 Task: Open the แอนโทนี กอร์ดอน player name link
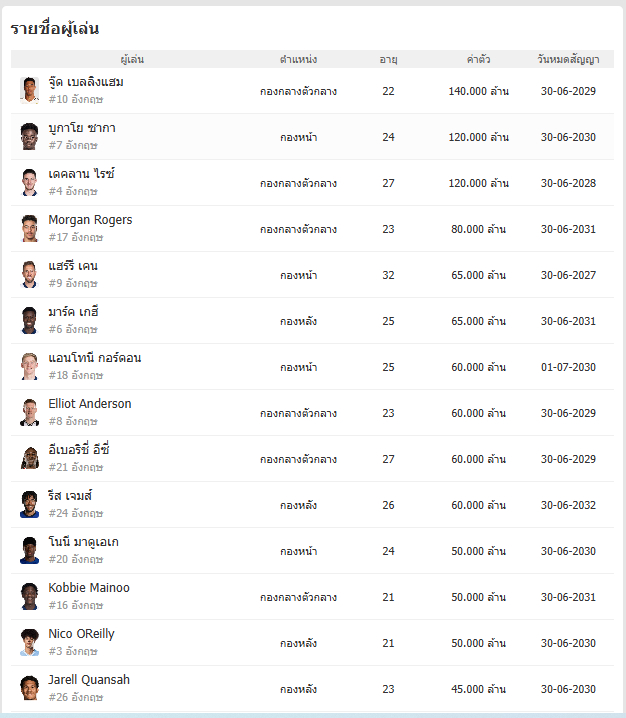pos(95,358)
